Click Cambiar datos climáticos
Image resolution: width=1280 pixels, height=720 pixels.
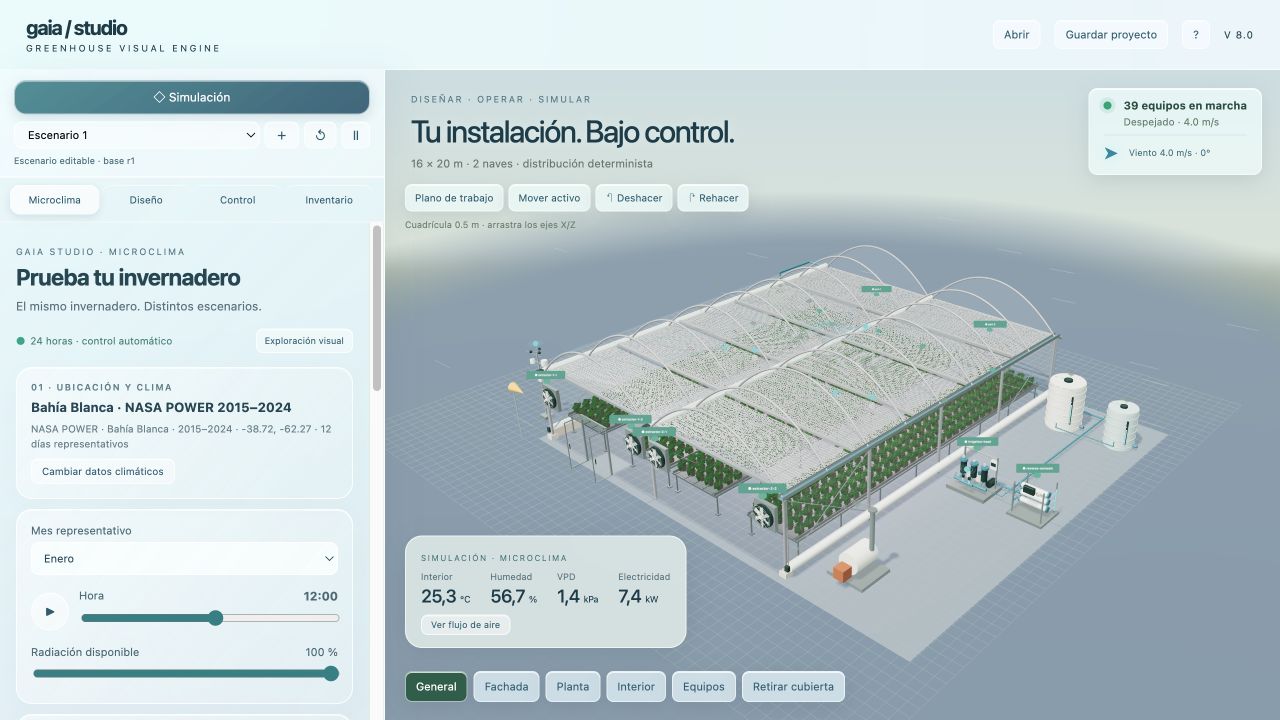(x=103, y=472)
